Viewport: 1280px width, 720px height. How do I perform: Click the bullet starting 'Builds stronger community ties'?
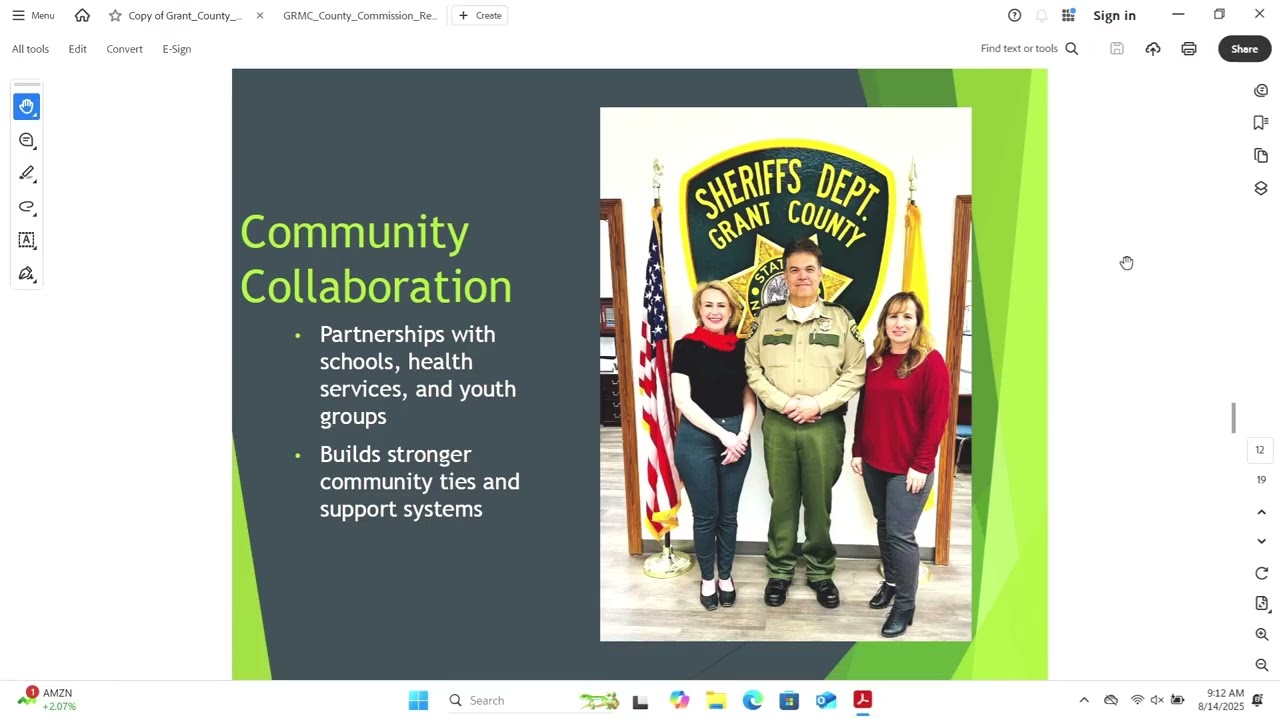(x=420, y=482)
